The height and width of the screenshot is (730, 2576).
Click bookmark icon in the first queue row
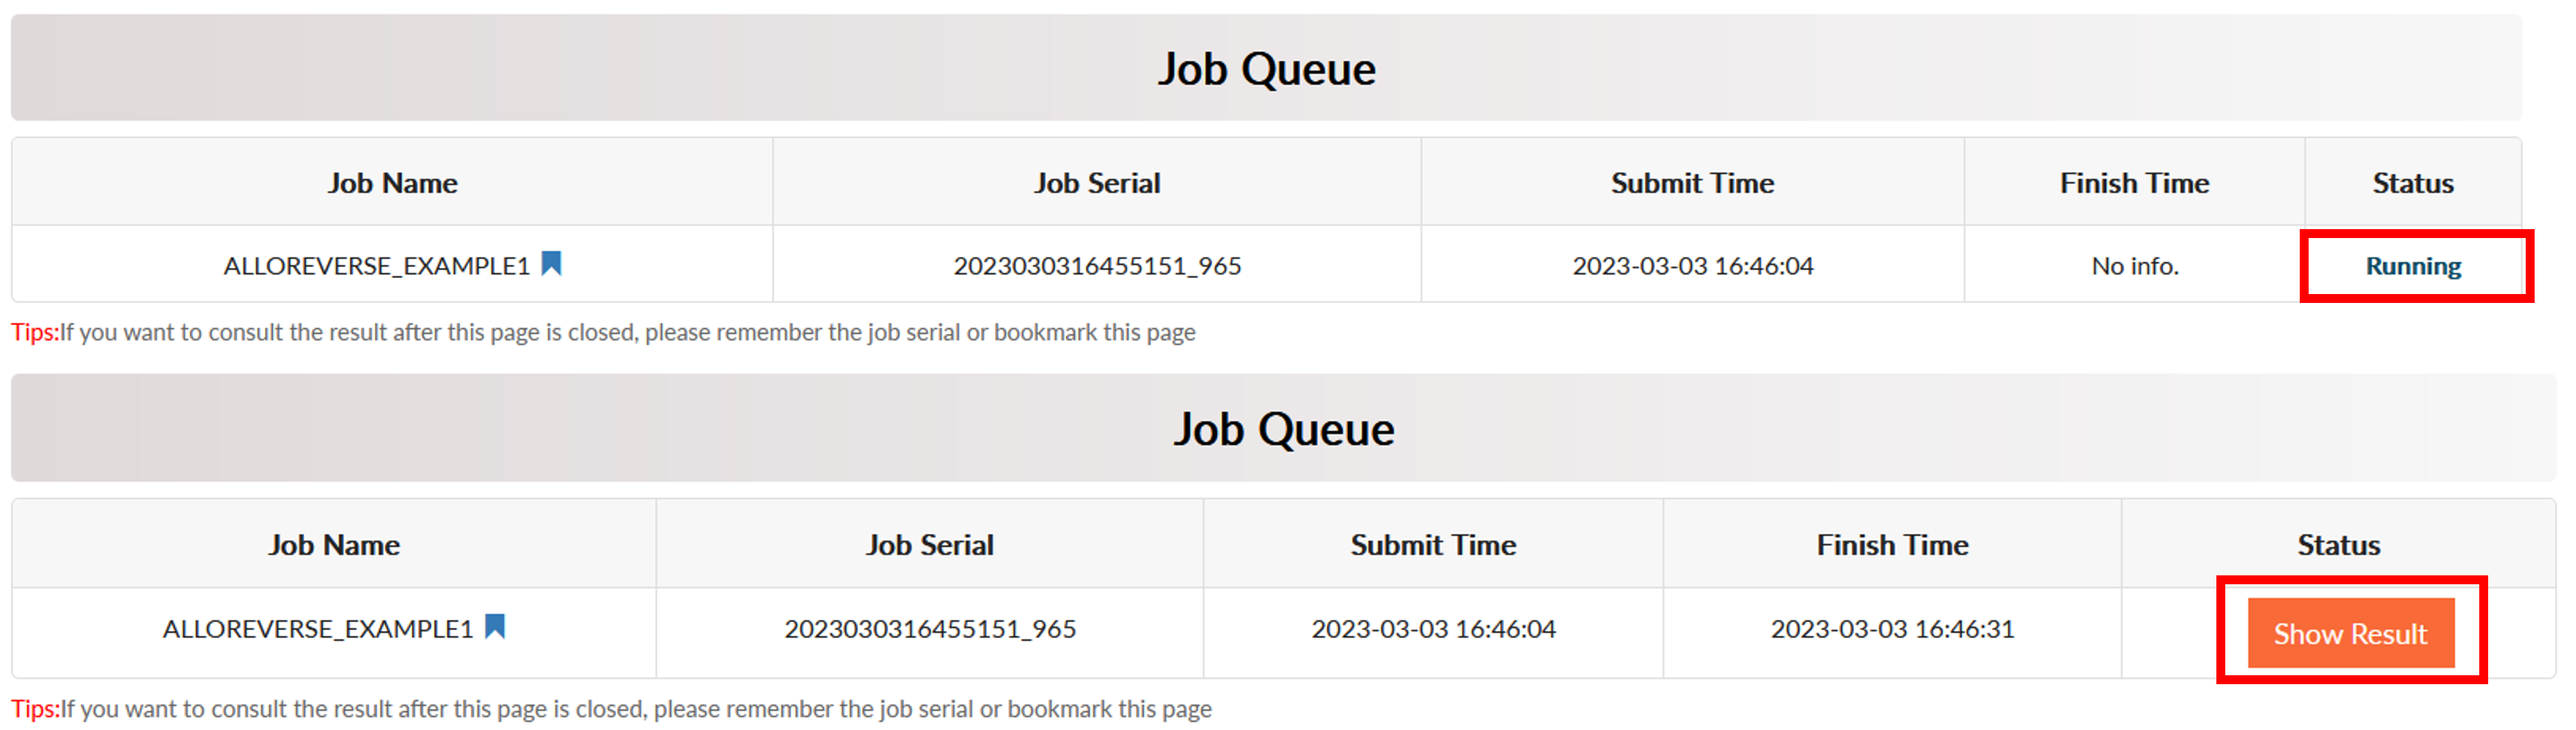(551, 264)
